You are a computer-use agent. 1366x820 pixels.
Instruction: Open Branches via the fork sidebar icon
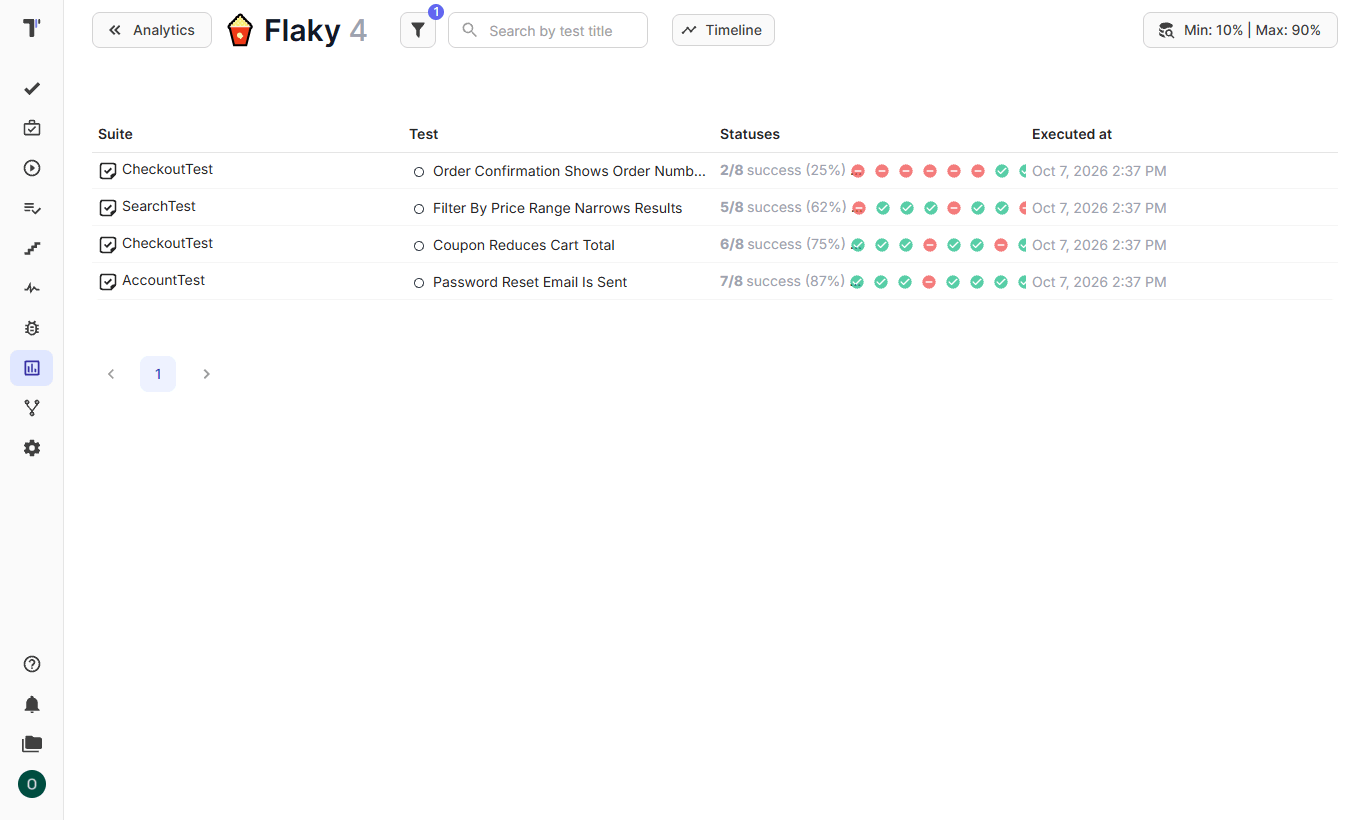[x=32, y=408]
